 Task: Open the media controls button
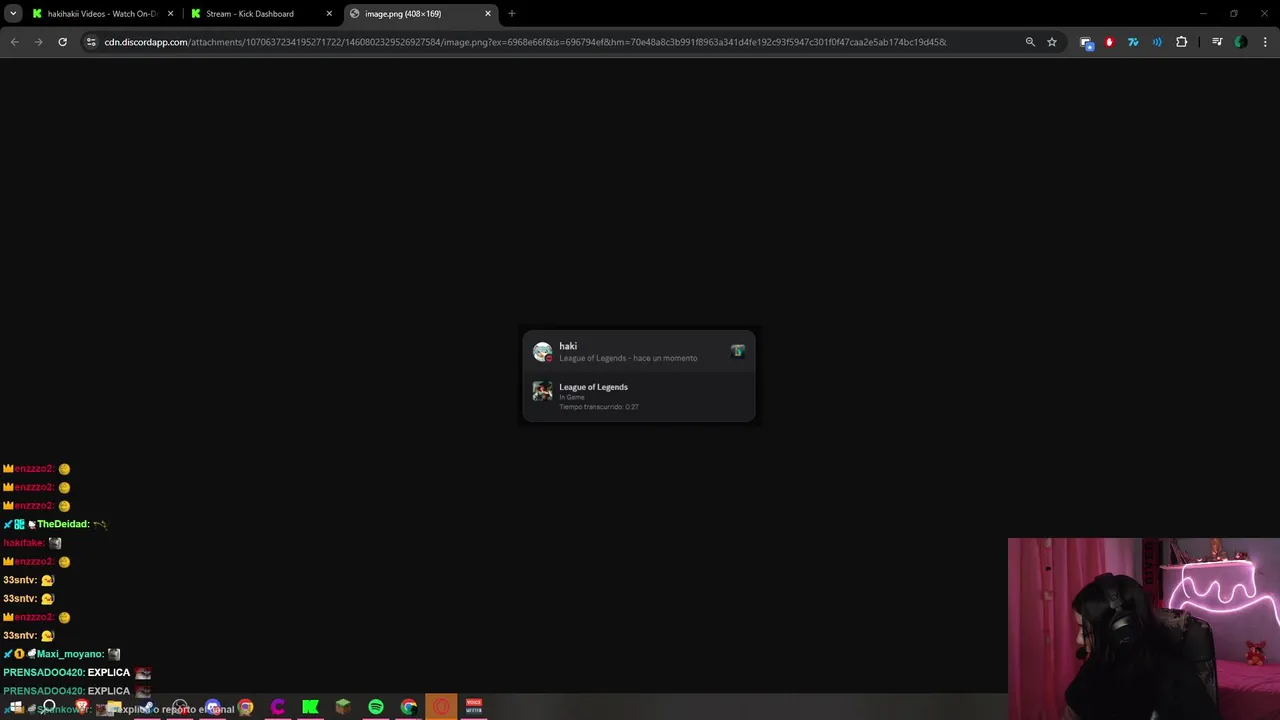click(1217, 42)
